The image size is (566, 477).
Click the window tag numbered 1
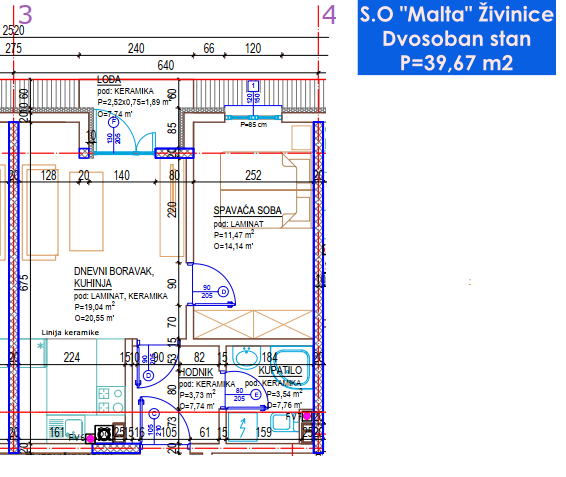tap(253, 86)
